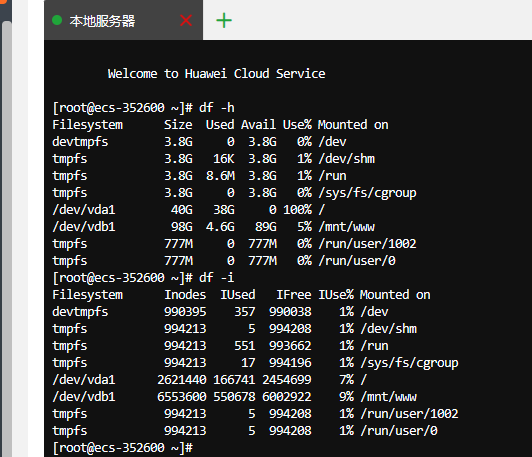Click the Inodes column header
The image size is (532, 457).
tap(185, 295)
